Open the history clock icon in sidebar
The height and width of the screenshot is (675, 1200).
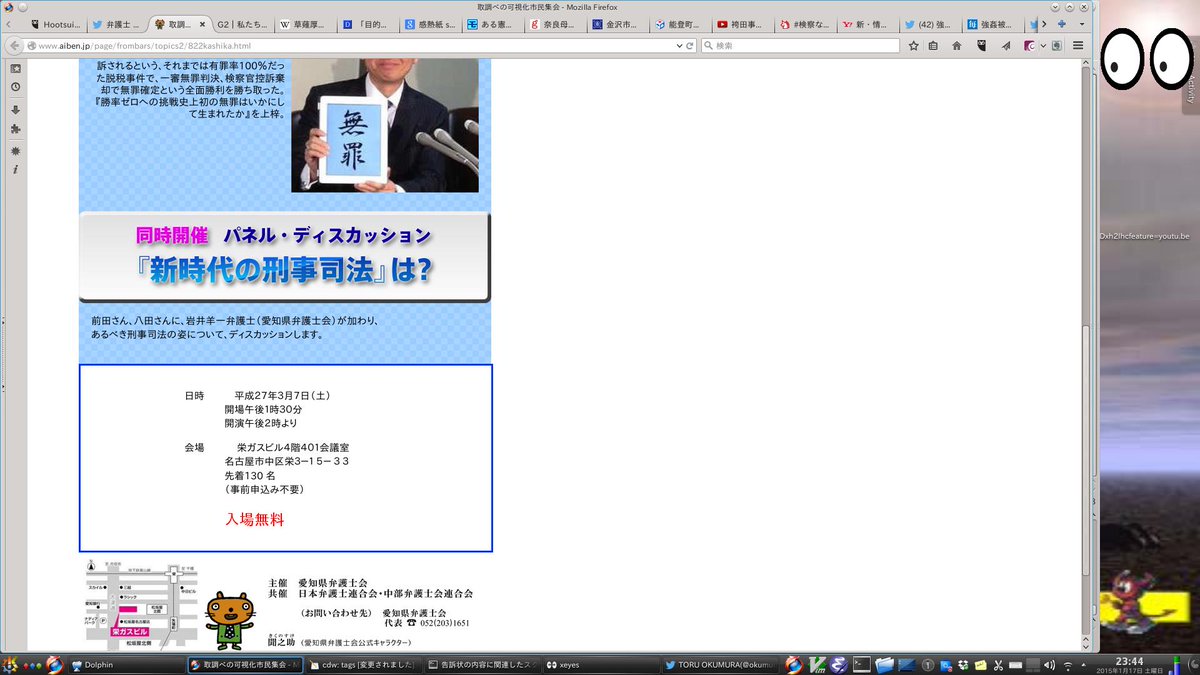click(15, 87)
